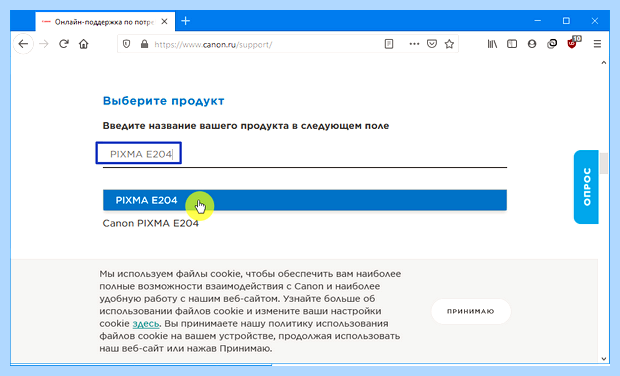Click the page scrollbar up arrow
620x376 pixels.
(603, 63)
